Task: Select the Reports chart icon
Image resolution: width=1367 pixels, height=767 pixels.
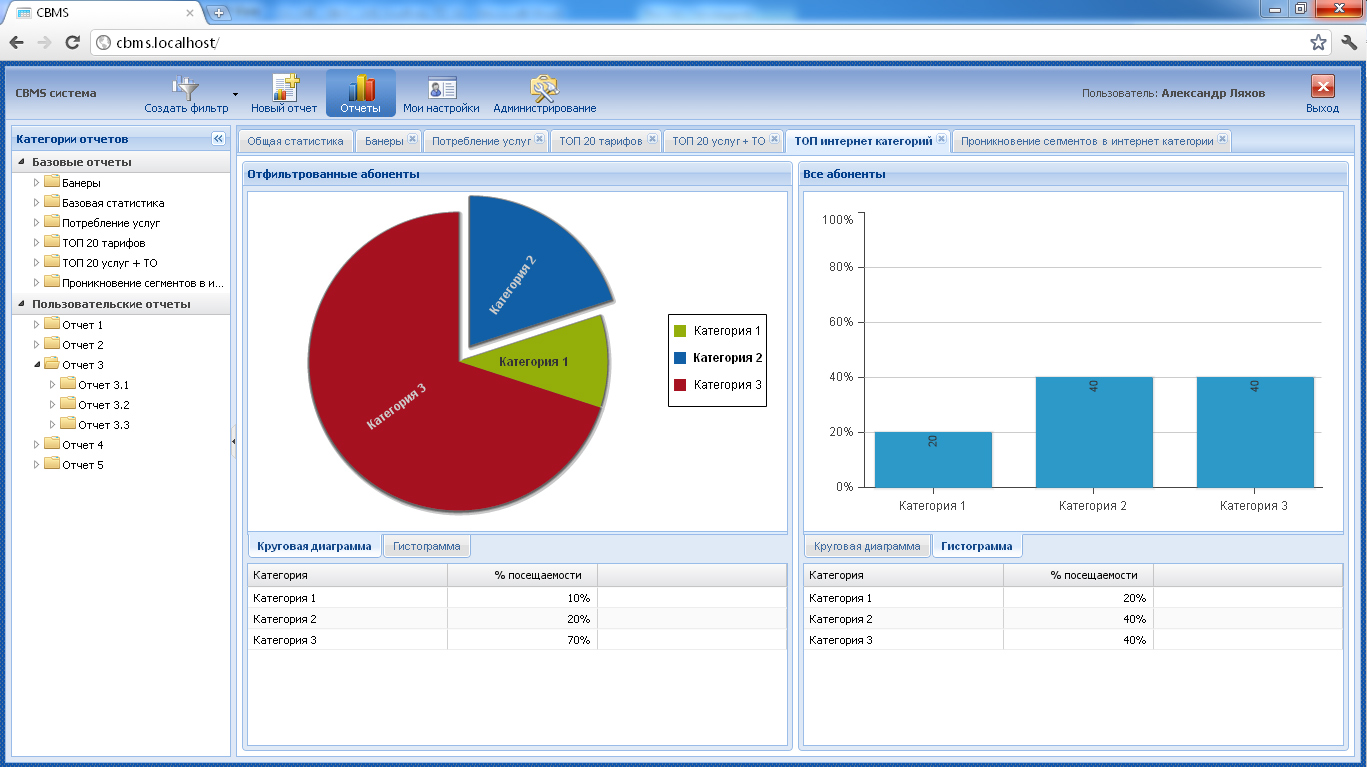Action: point(360,88)
